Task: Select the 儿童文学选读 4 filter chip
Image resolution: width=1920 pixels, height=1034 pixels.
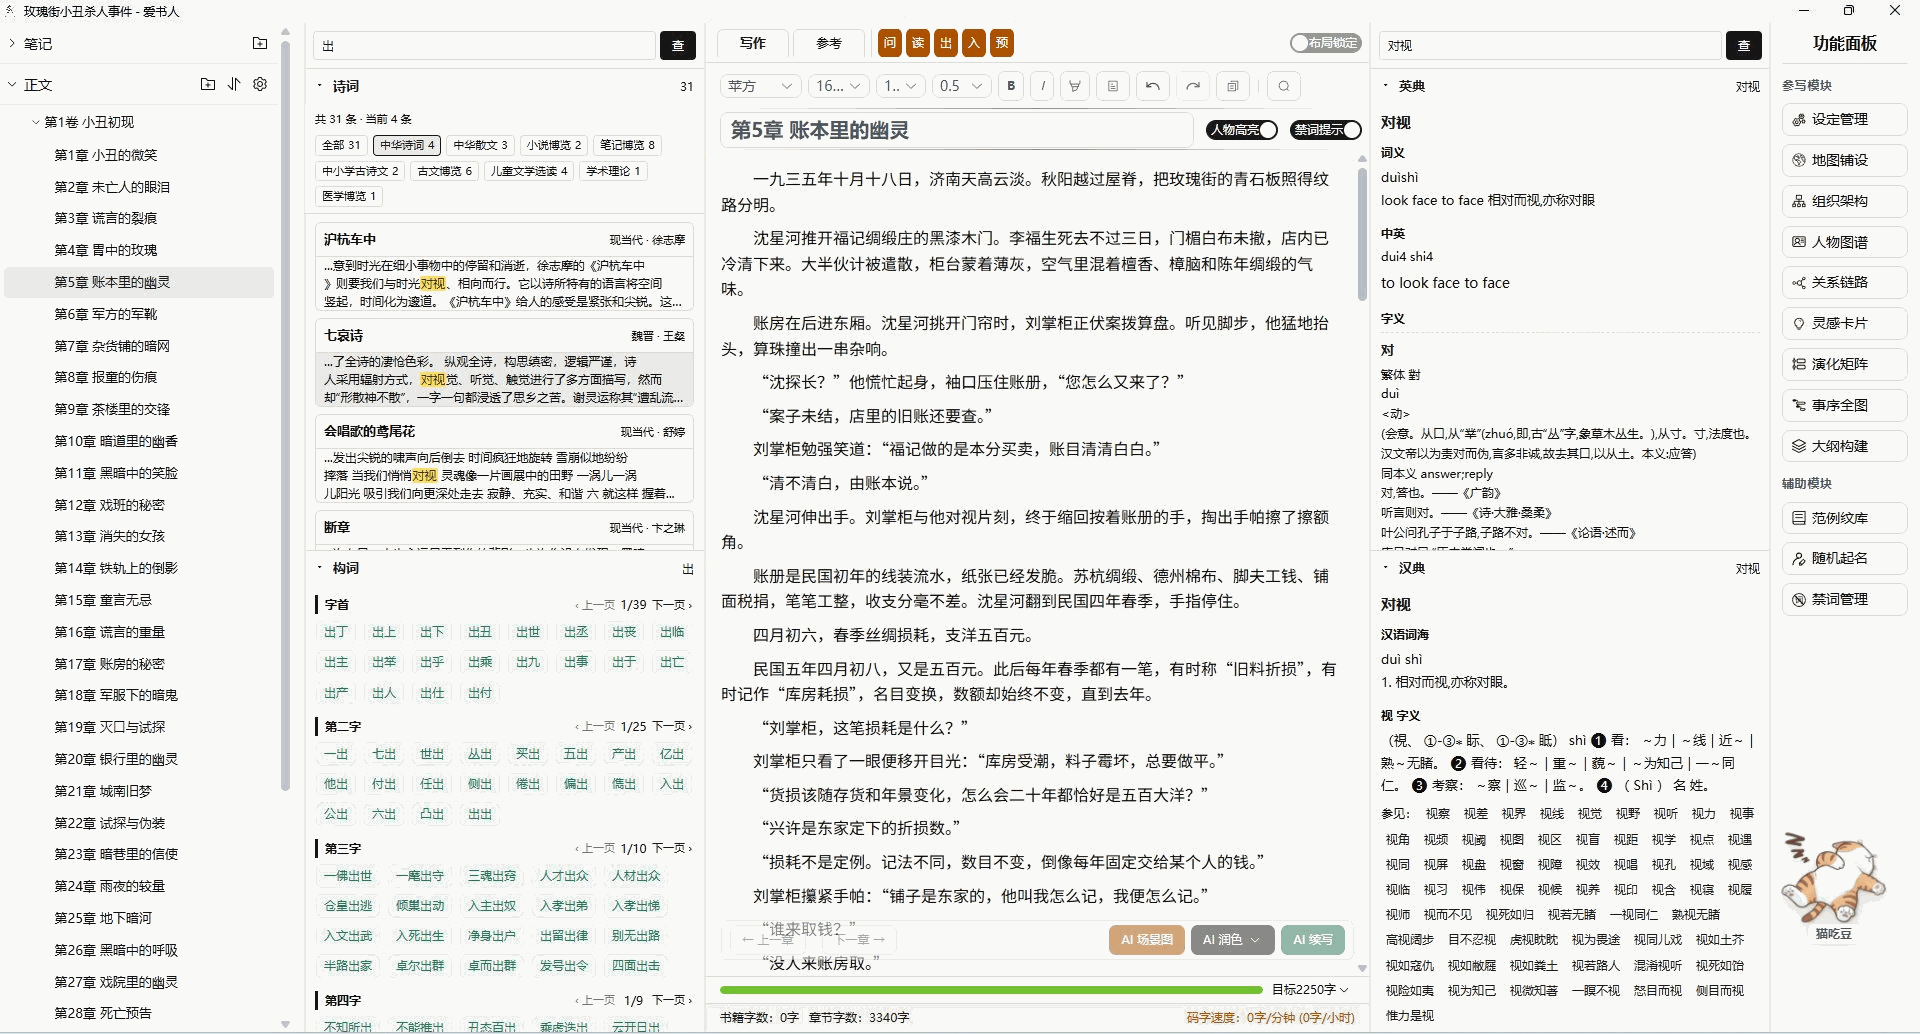Action: tap(529, 171)
